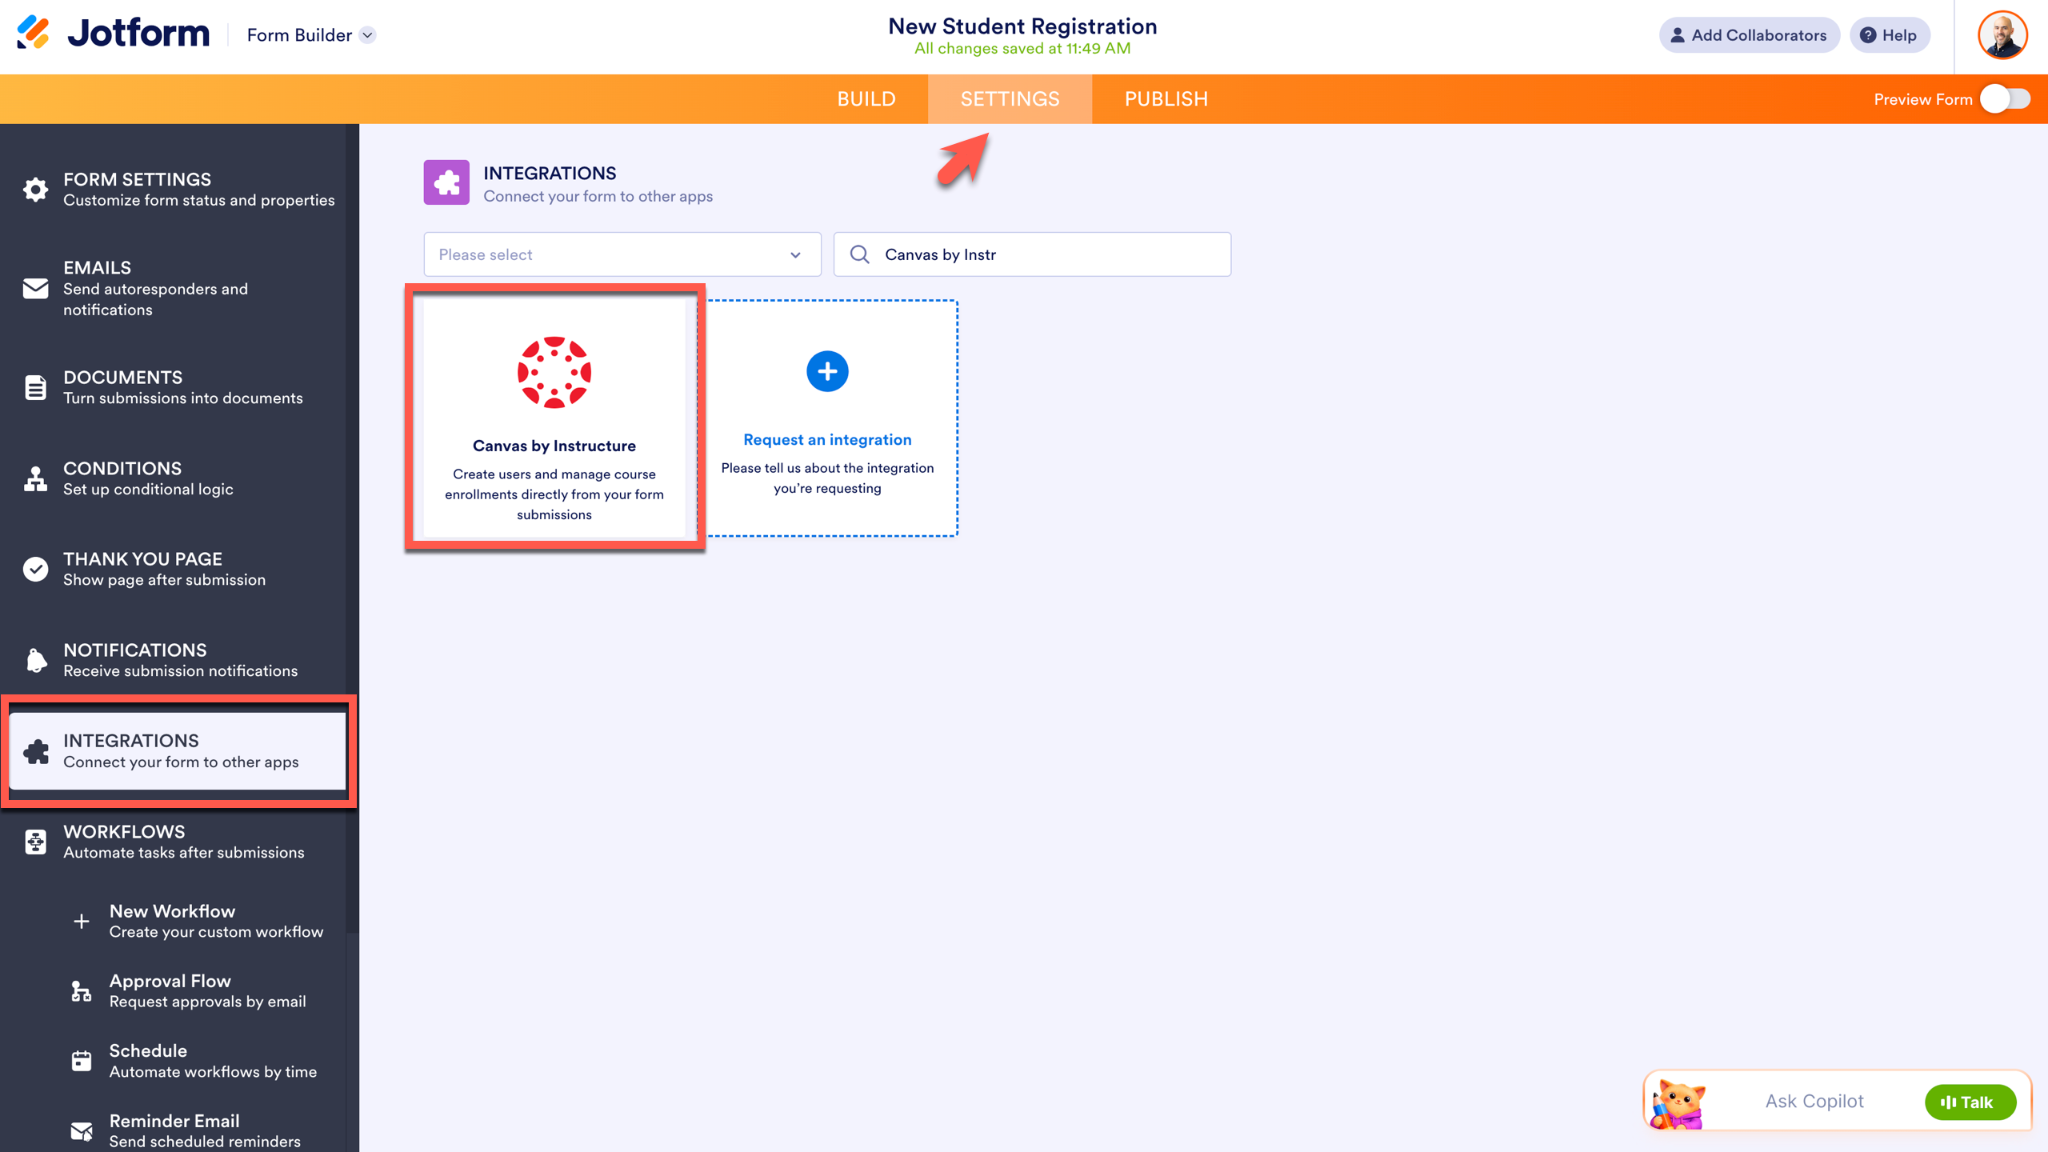The height and width of the screenshot is (1152, 2048).
Task: Click the Form Settings gear icon
Action: [x=36, y=190]
